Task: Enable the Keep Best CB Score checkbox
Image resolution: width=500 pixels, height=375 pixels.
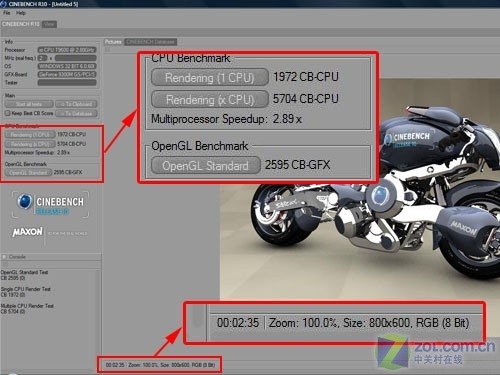Action: [x=7, y=113]
